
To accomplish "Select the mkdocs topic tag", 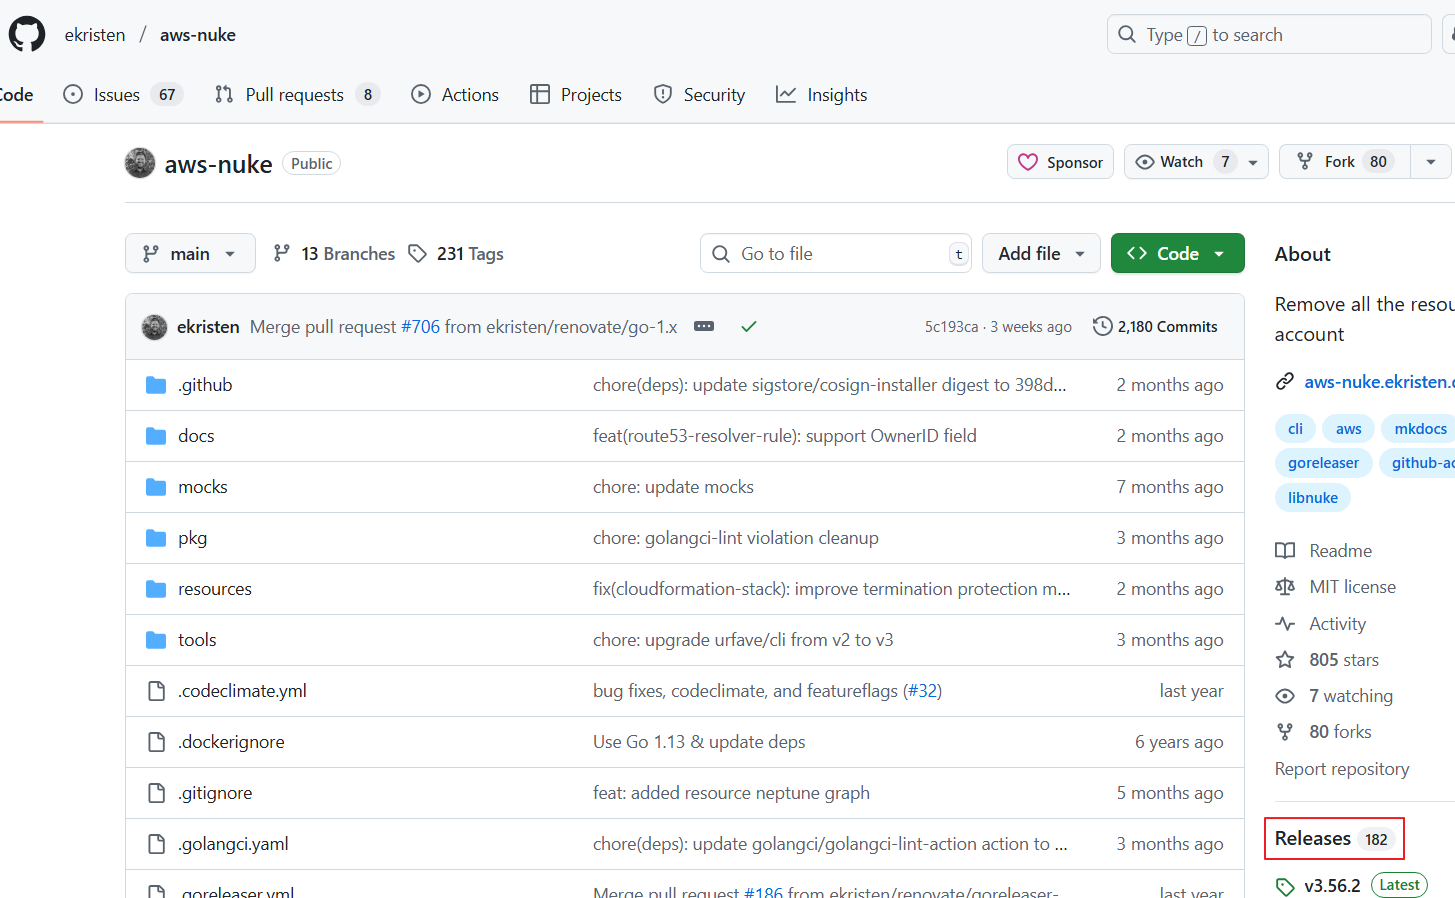I will pos(1419,429).
